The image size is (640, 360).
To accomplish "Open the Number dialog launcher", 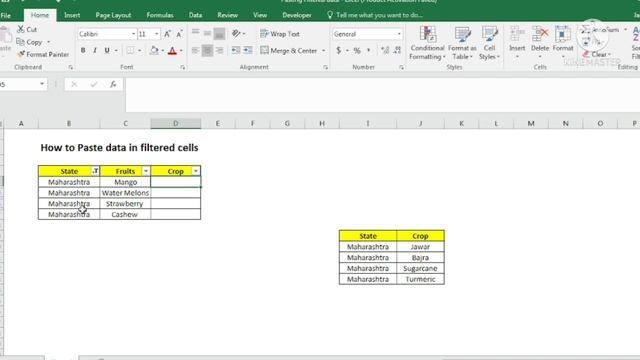I will 401,67.
